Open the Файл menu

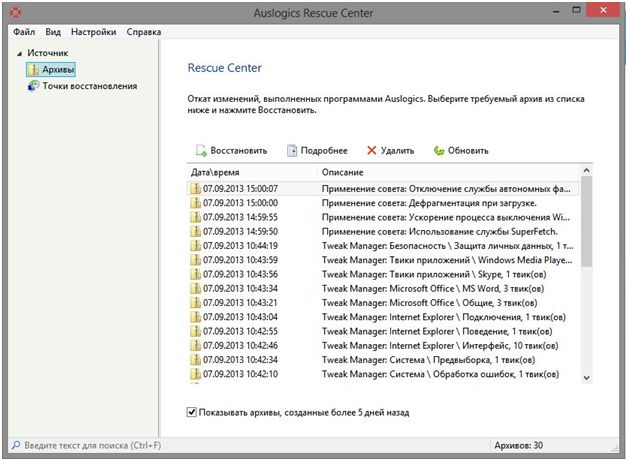click(24, 32)
